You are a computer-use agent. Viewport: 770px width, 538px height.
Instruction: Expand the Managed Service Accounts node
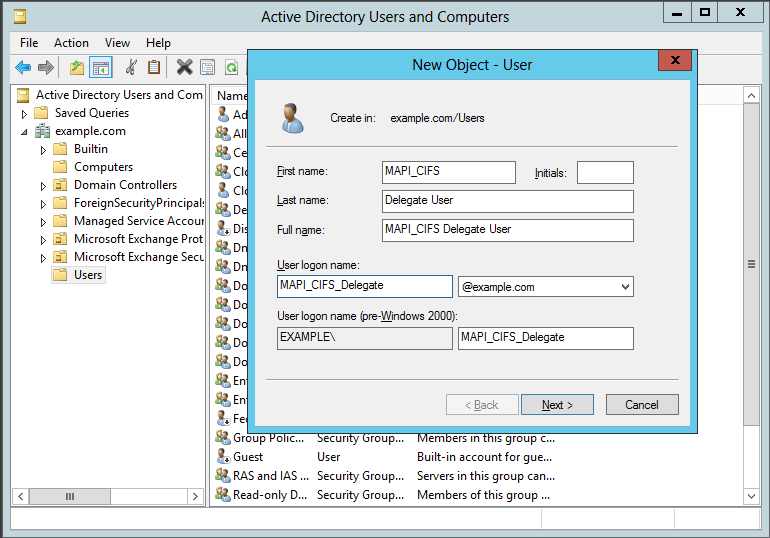pos(43,222)
